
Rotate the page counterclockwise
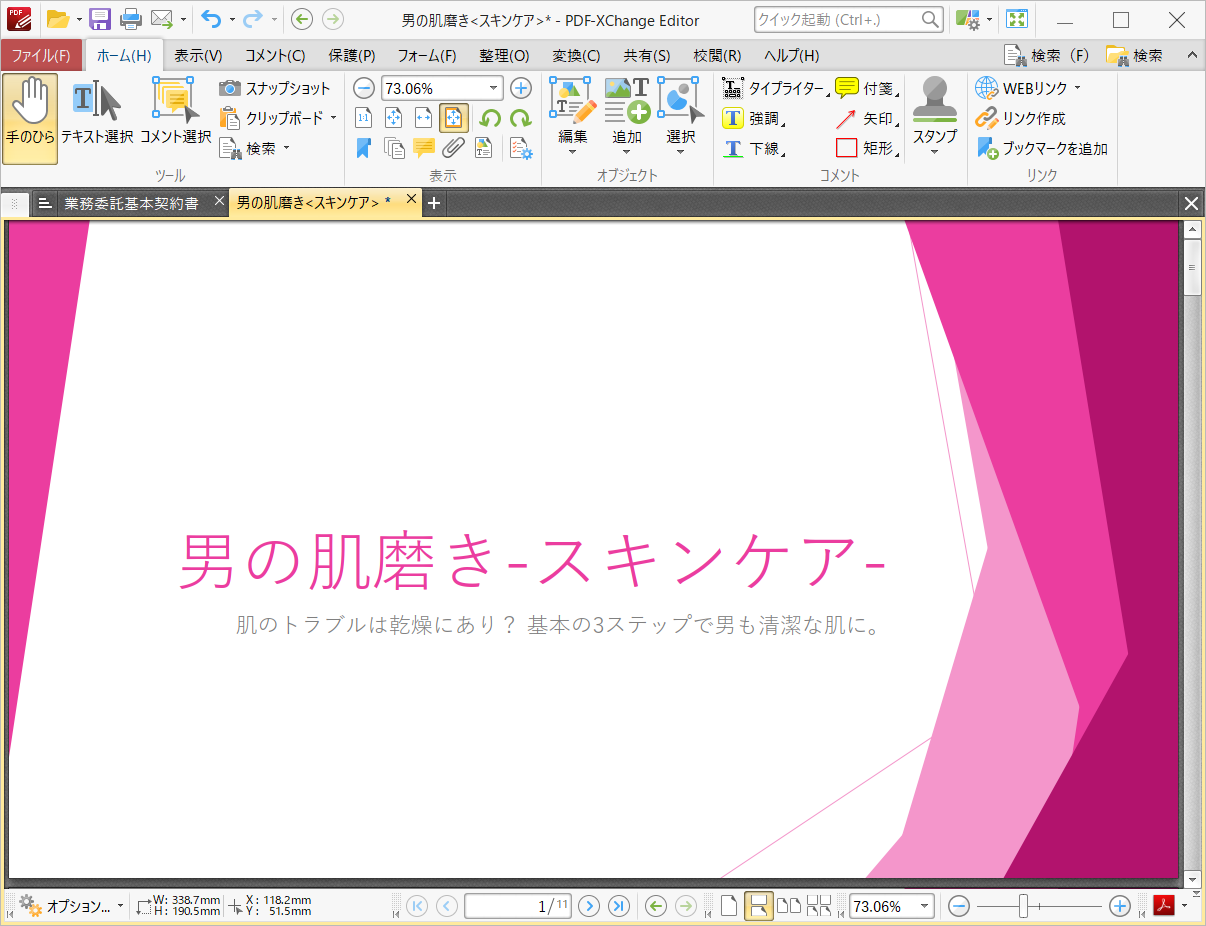490,117
